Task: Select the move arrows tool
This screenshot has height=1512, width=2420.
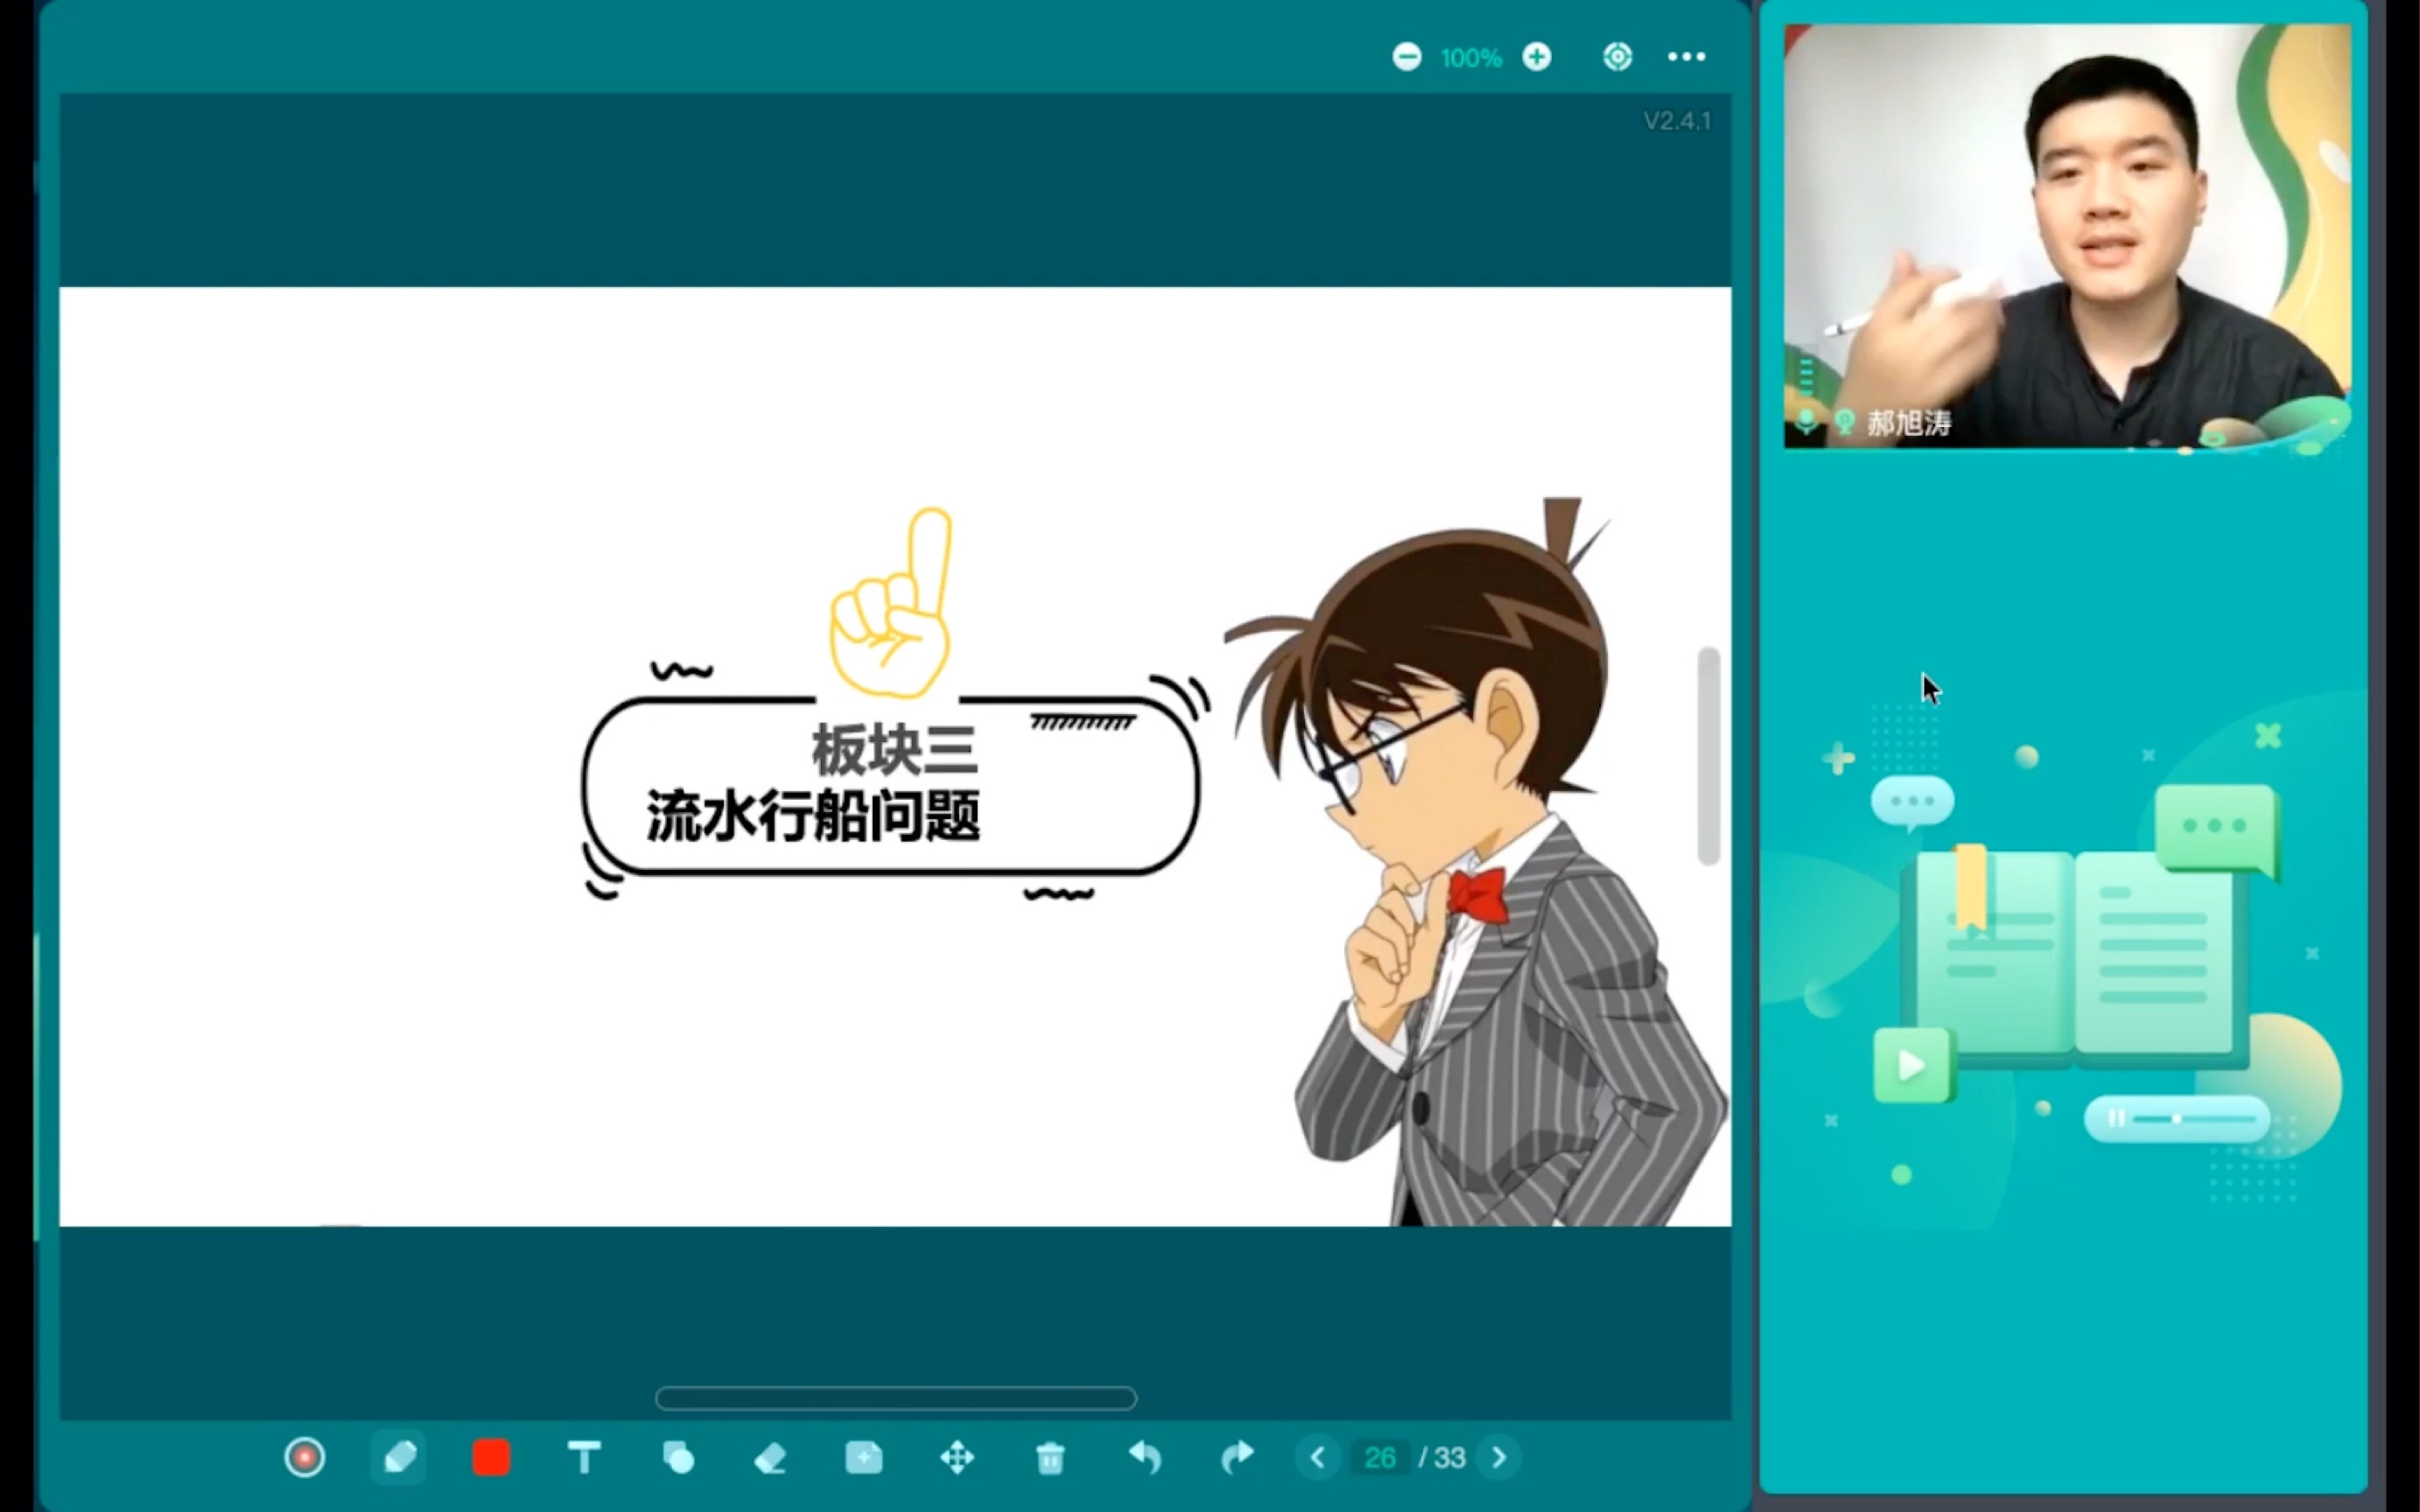Action: click(x=957, y=1457)
